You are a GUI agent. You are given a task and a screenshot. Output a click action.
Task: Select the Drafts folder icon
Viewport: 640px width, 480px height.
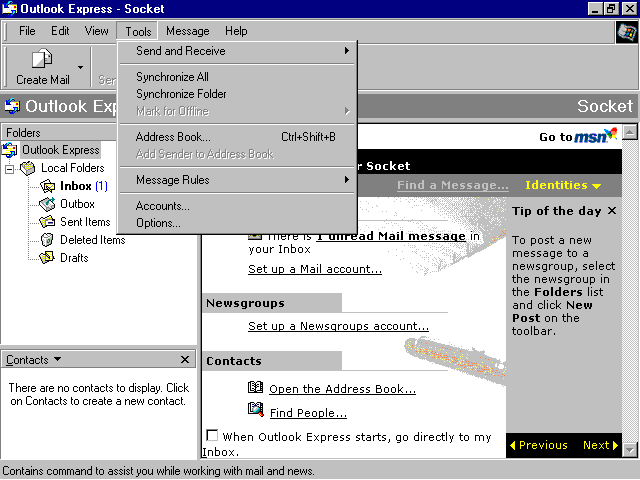[x=47, y=257]
